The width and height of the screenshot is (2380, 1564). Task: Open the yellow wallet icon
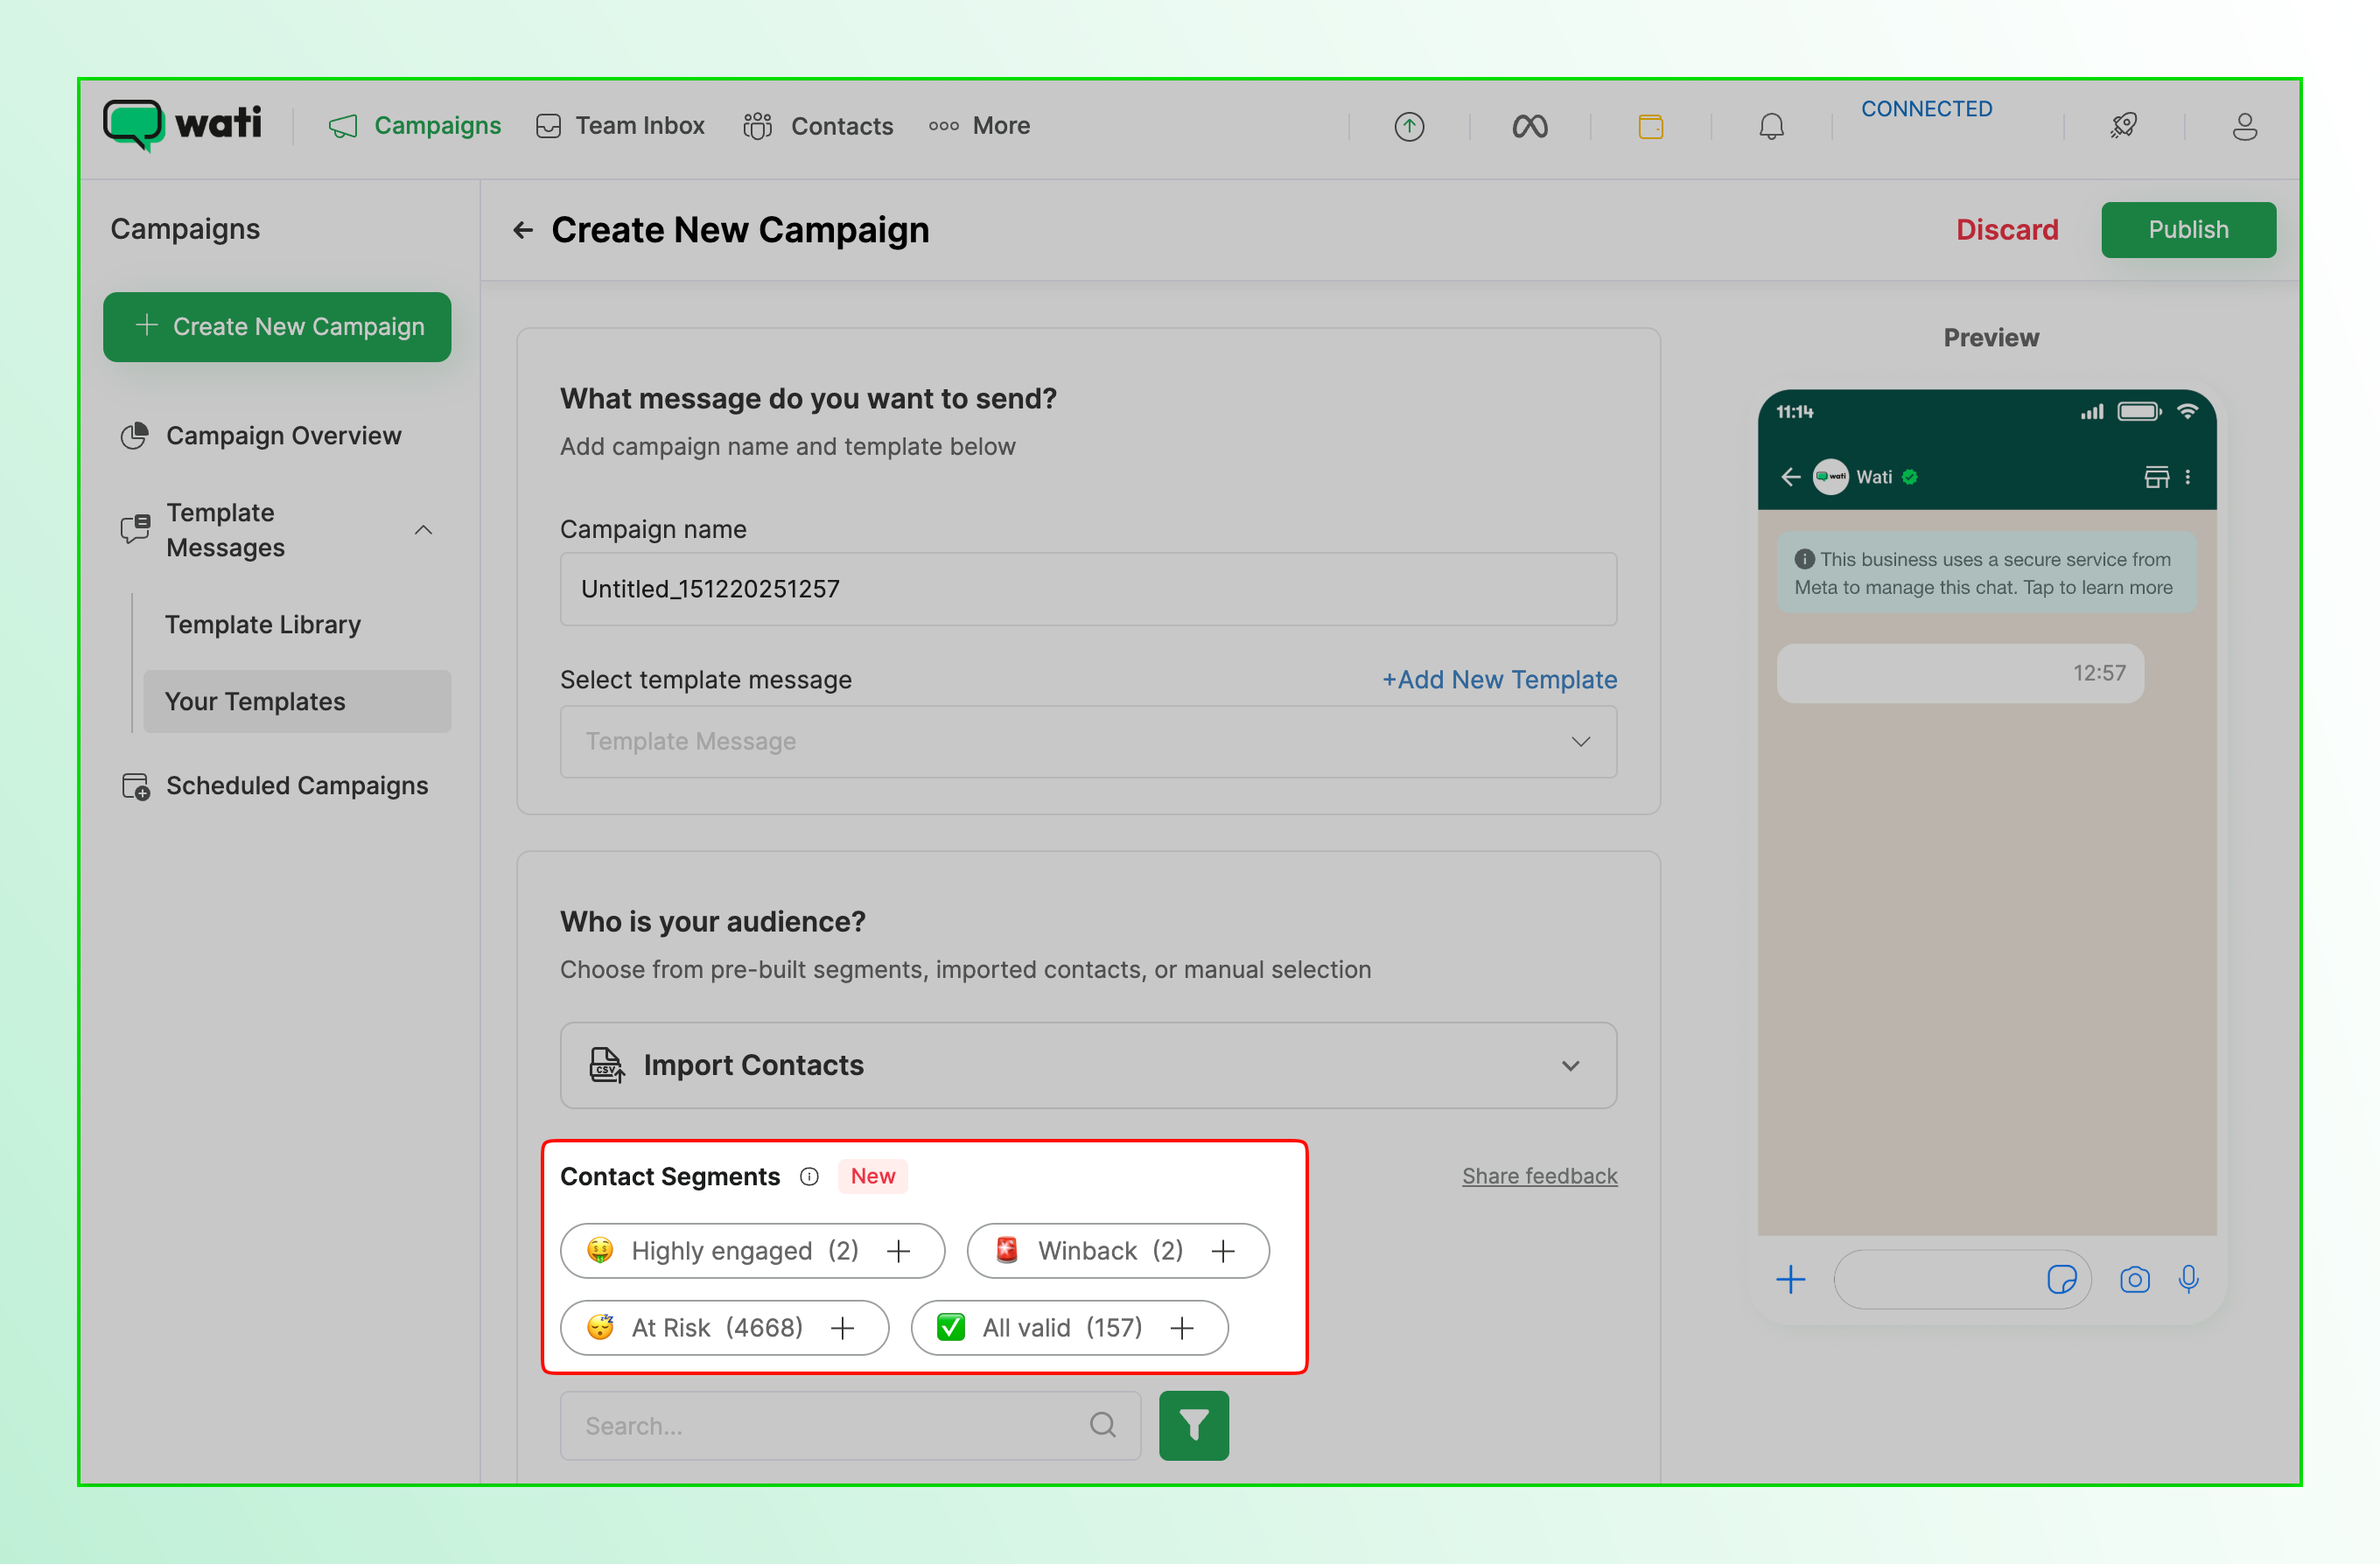1651,127
